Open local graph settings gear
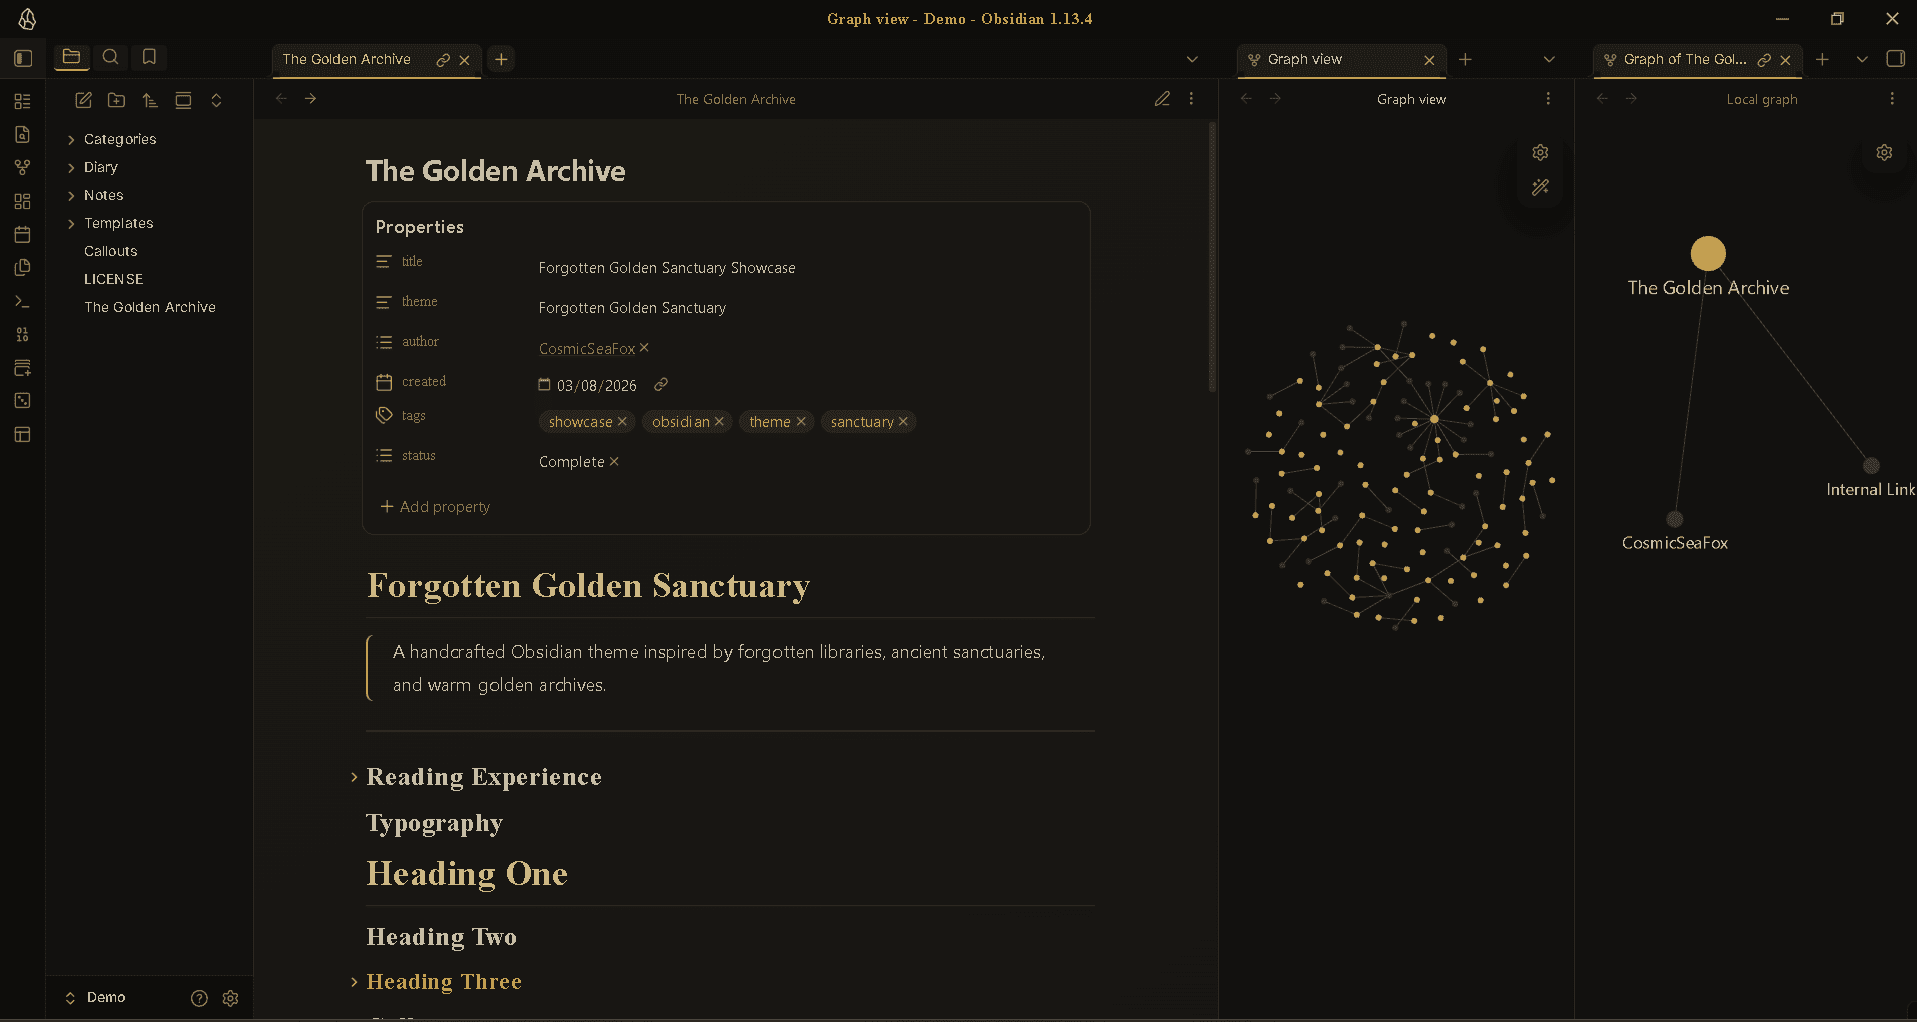Image resolution: width=1917 pixels, height=1022 pixels. [1884, 152]
